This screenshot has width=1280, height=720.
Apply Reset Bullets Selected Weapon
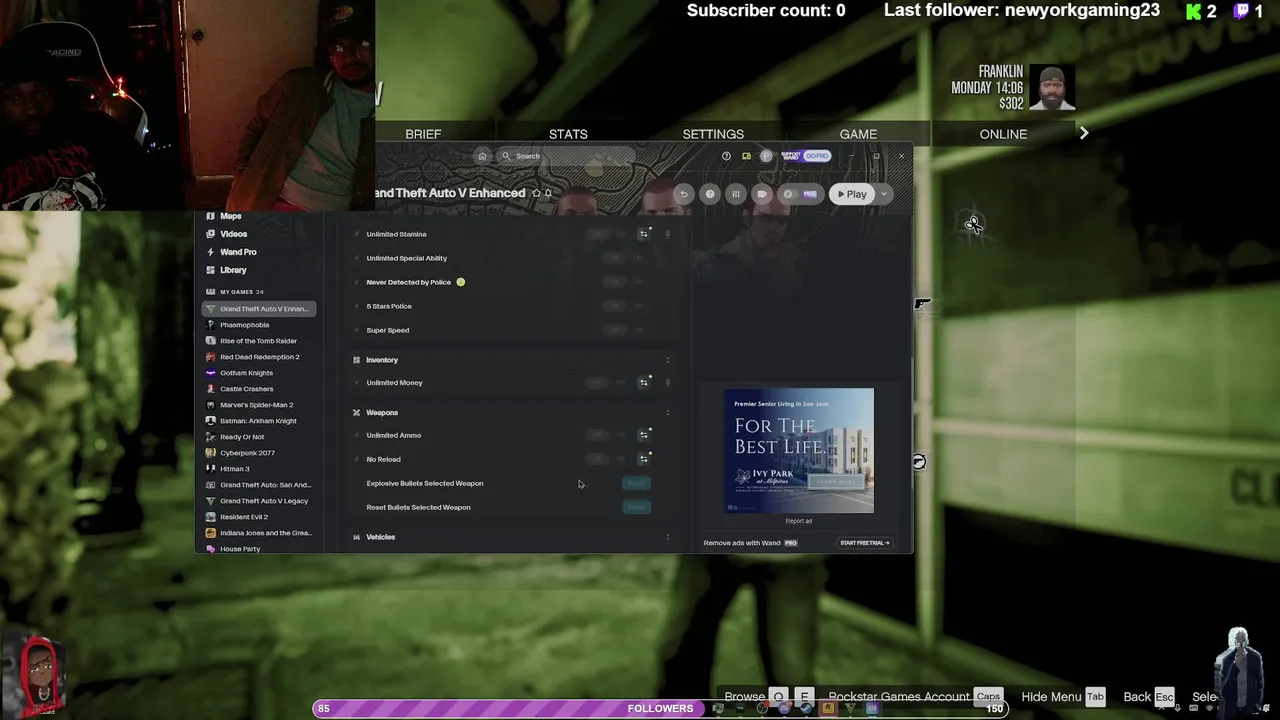tap(636, 507)
